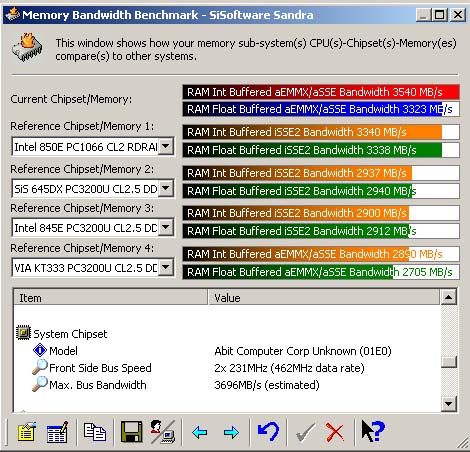Click blue RAM Float Bandwidth 3323 MB/s bar
This screenshot has height=452, width=470.
pyautogui.click(x=321, y=109)
